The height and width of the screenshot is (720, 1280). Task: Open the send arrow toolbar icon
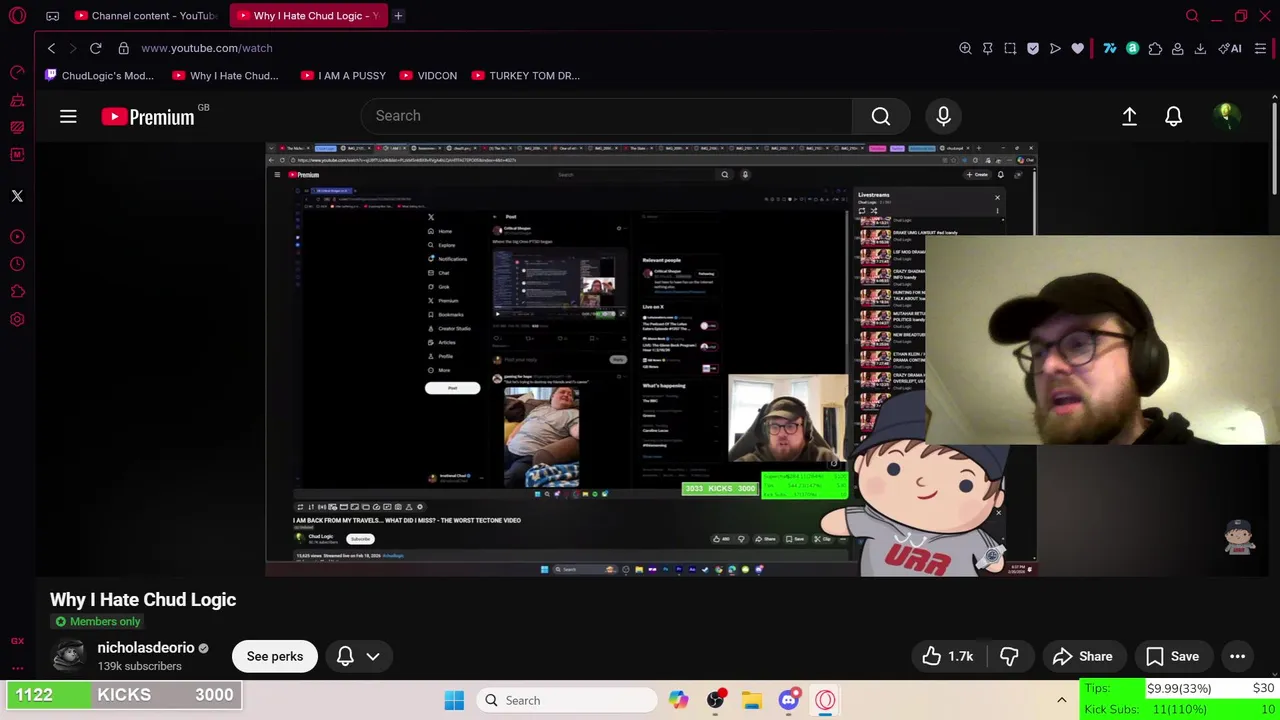[x=1055, y=48]
